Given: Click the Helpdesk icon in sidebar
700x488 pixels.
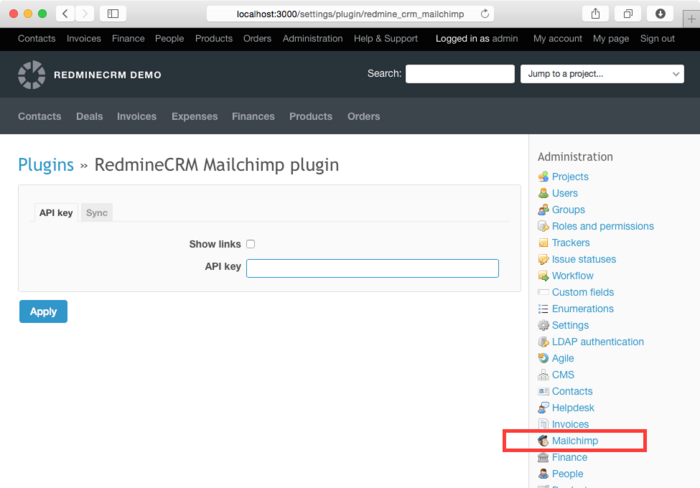Looking at the screenshot, I should tap(543, 408).
